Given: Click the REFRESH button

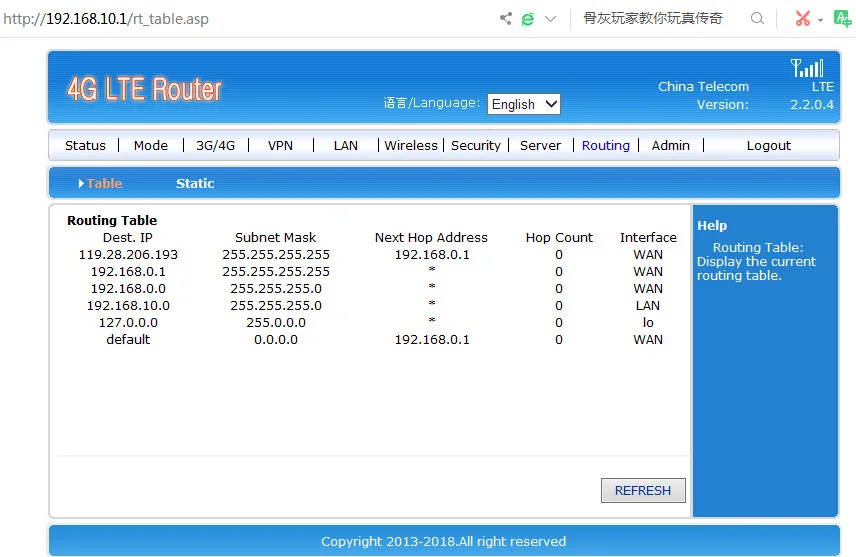Looking at the screenshot, I should point(643,490).
